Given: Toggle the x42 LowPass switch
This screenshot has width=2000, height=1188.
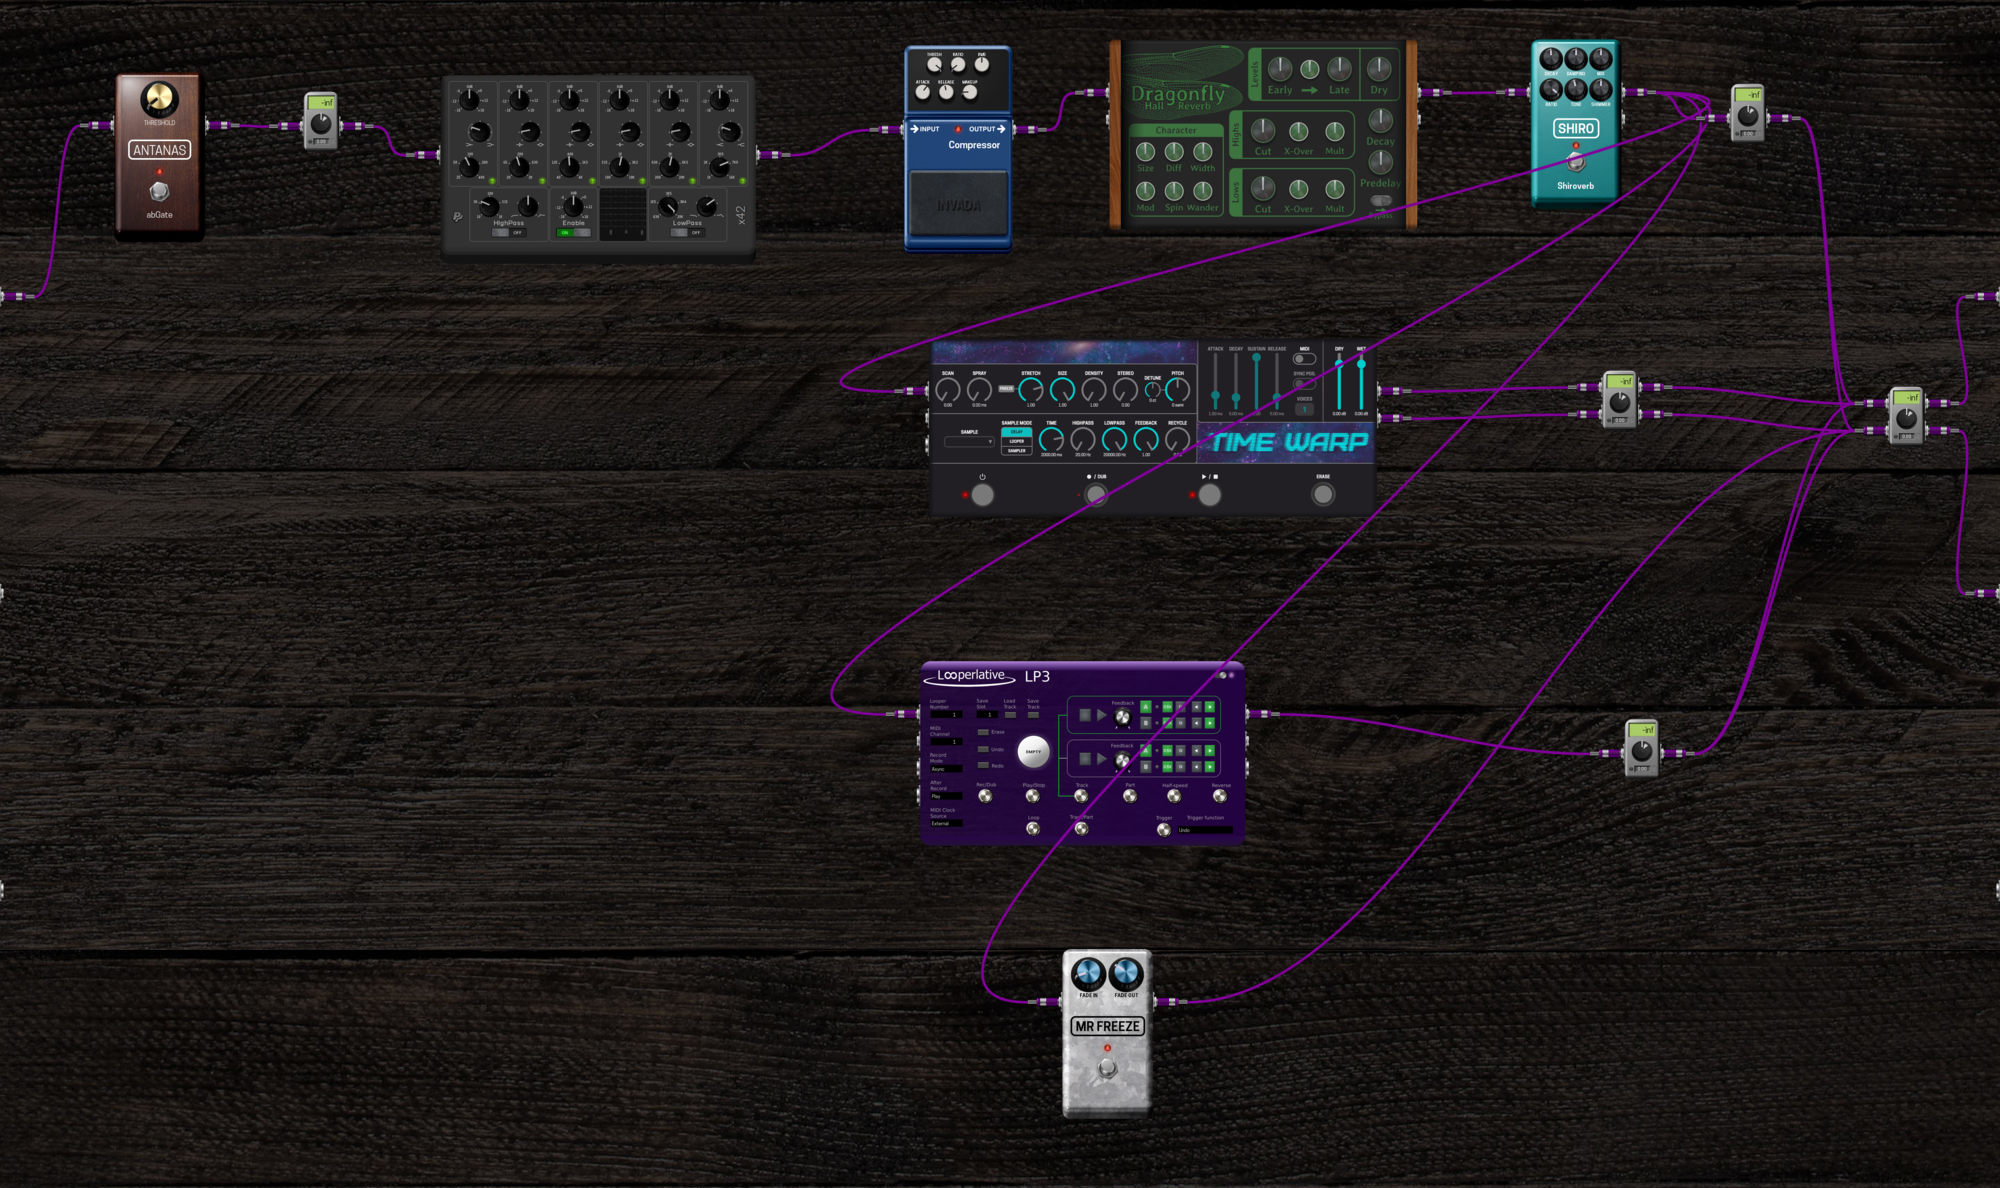Looking at the screenshot, I should tap(687, 232).
